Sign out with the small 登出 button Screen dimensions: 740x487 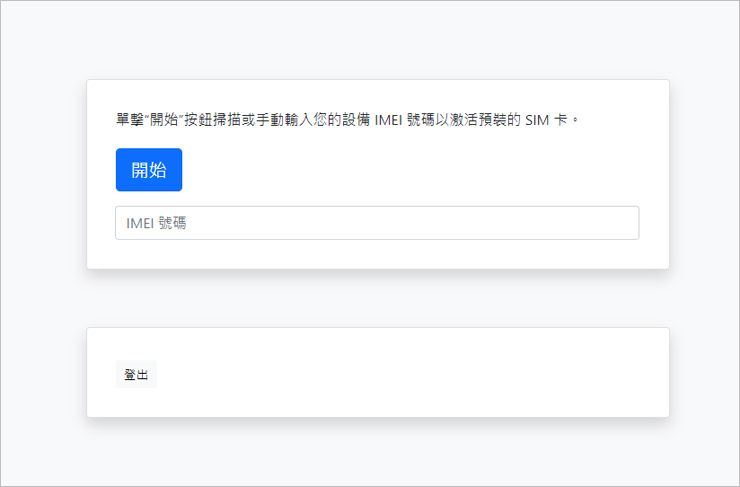tap(136, 374)
